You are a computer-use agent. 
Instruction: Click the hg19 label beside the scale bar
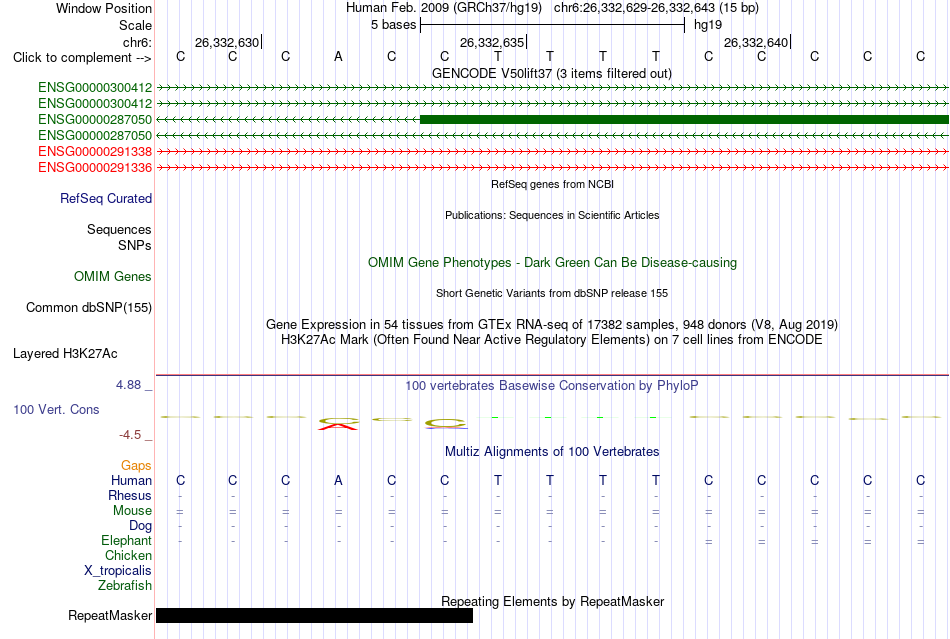pos(708,25)
